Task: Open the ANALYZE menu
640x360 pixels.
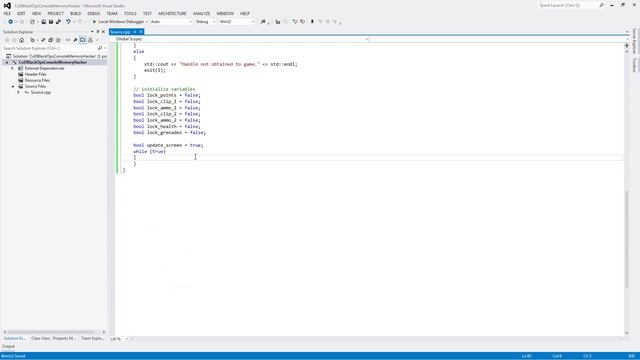Action: pos(201,13)
